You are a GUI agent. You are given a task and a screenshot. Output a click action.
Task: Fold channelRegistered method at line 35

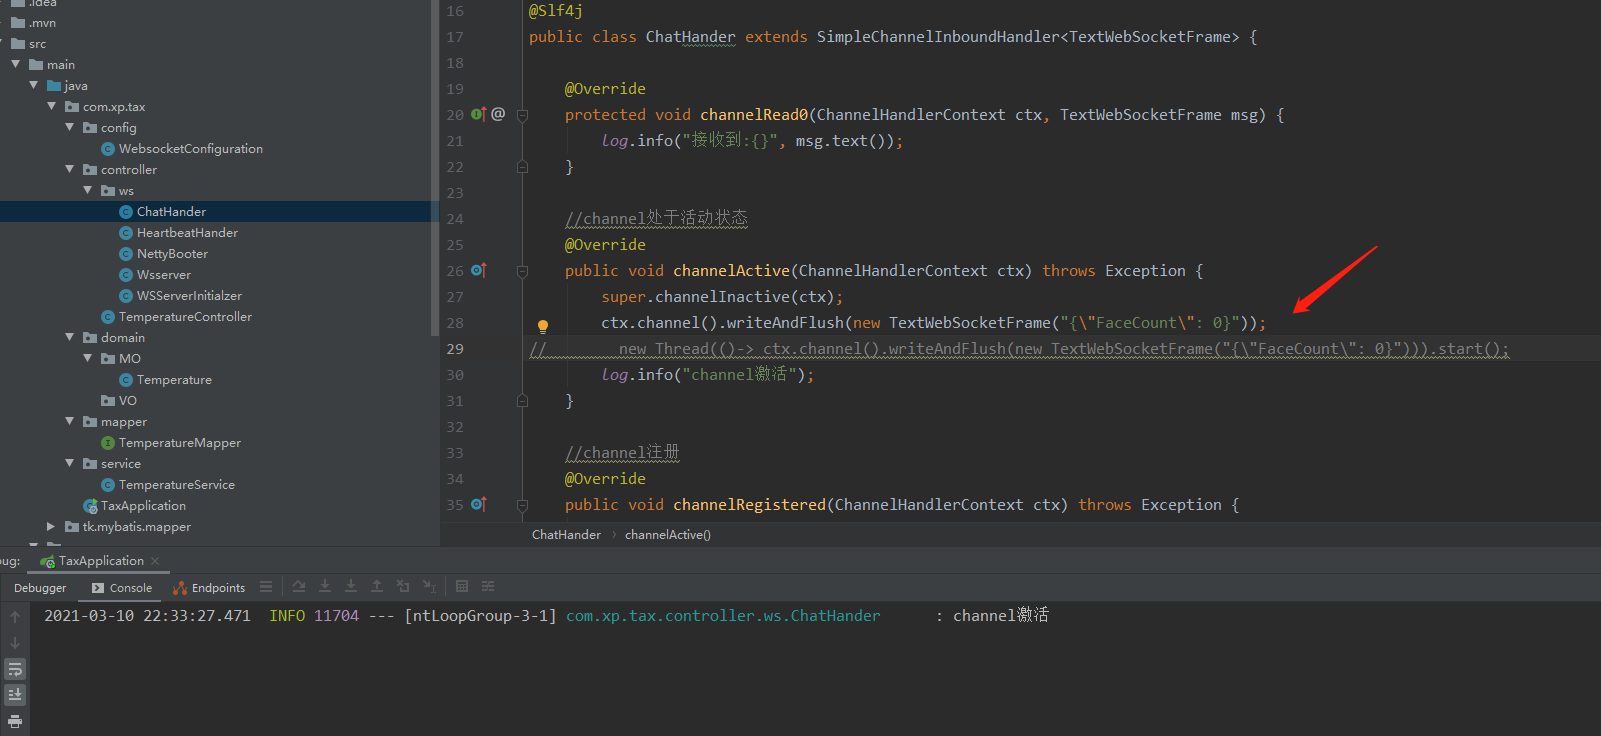[522, 505]
